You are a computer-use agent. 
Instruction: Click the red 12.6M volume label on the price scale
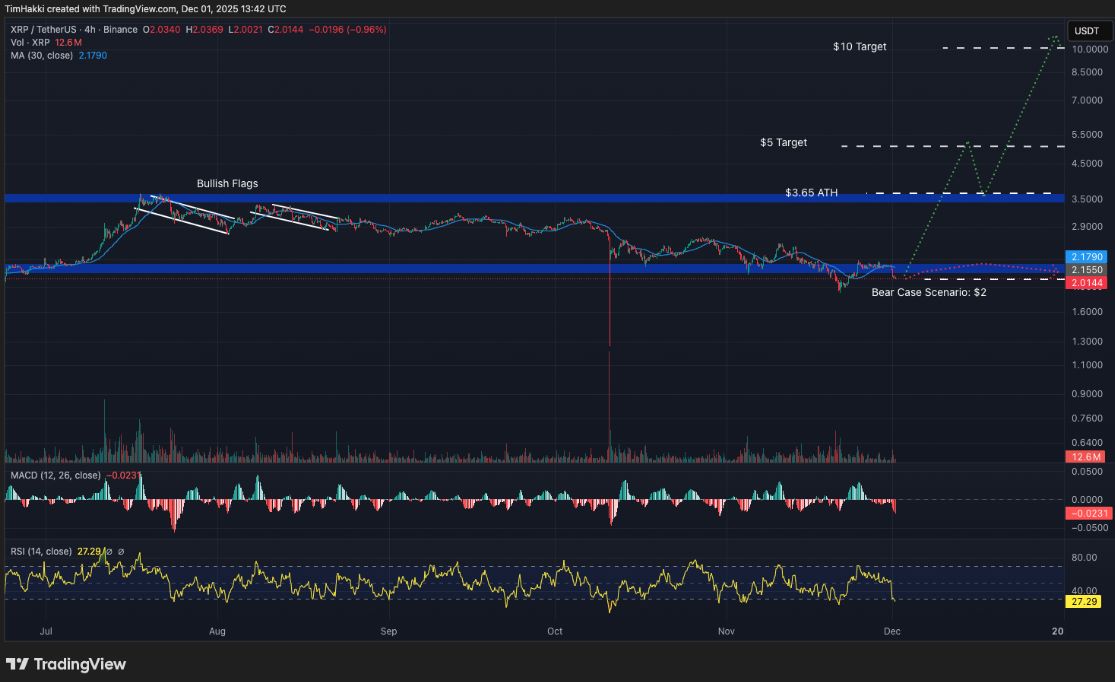[x=1086, y=457]
